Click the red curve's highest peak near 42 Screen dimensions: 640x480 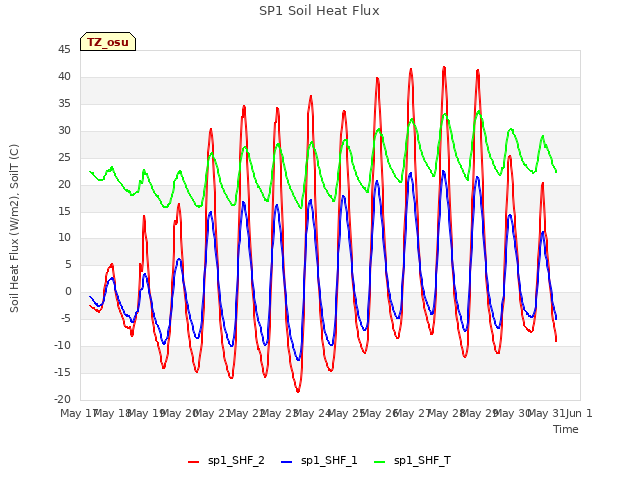pyautogui.click(x=444, y=67)
